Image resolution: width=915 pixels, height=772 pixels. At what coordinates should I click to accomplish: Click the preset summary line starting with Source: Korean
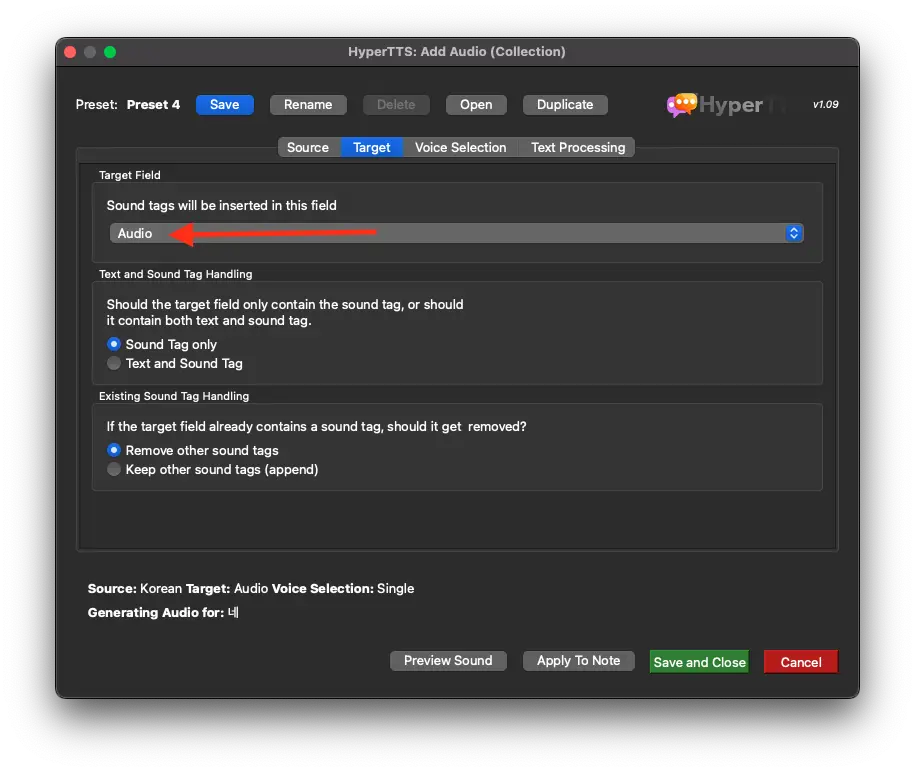pyautogui.click(x=251, y=588)
